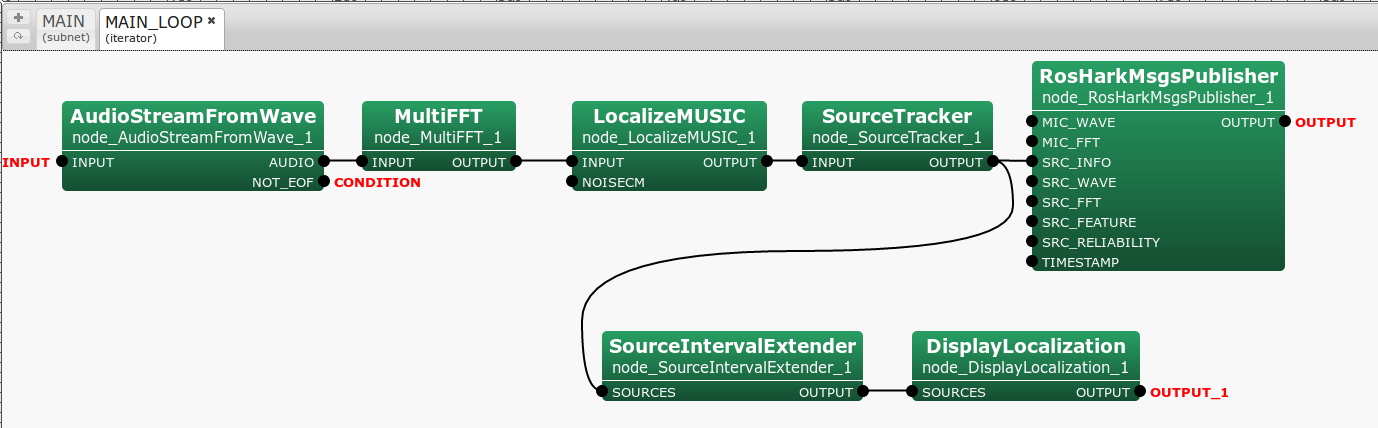This screenshot has height=428, width=1378.
Task: Click TIMESTAMP input port dot
Action: click(1032, 262)
